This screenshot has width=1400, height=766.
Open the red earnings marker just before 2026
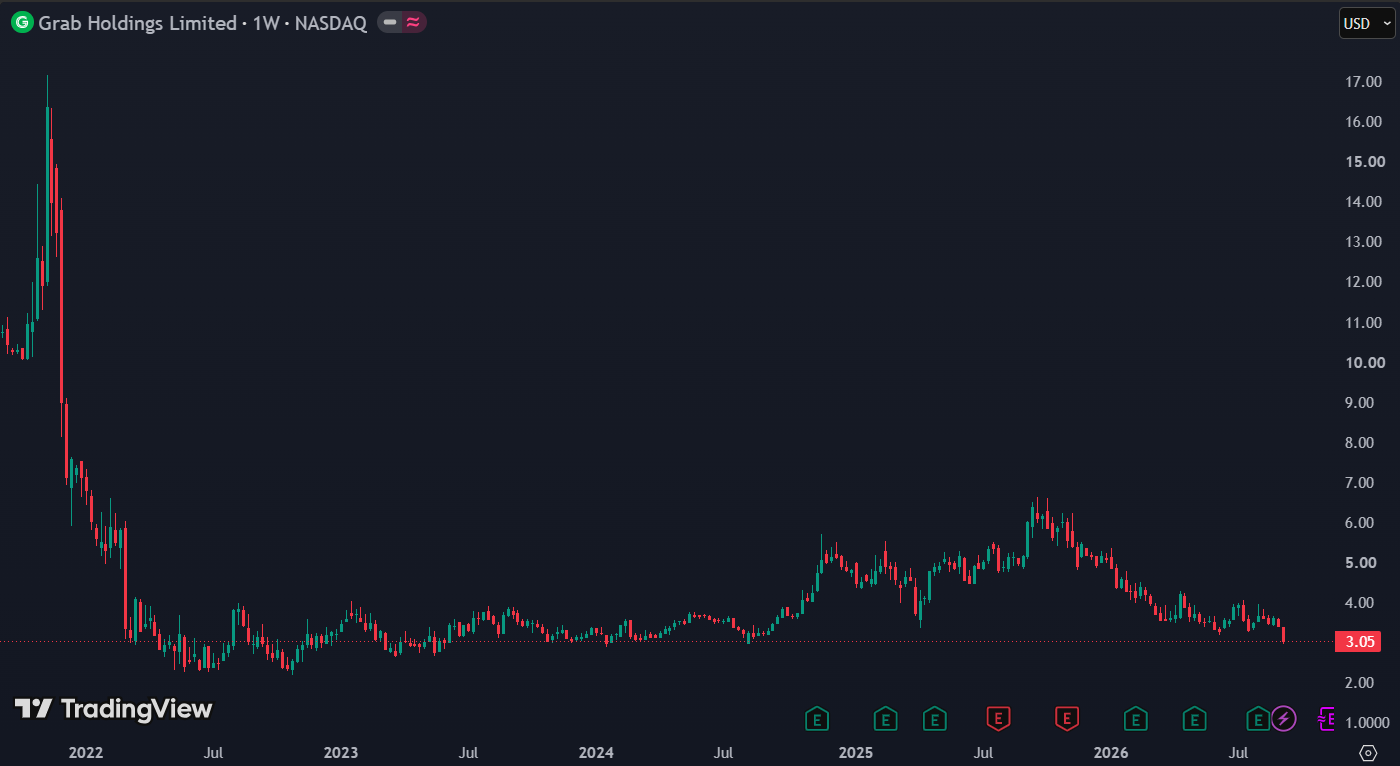(x=1068, y=717)
